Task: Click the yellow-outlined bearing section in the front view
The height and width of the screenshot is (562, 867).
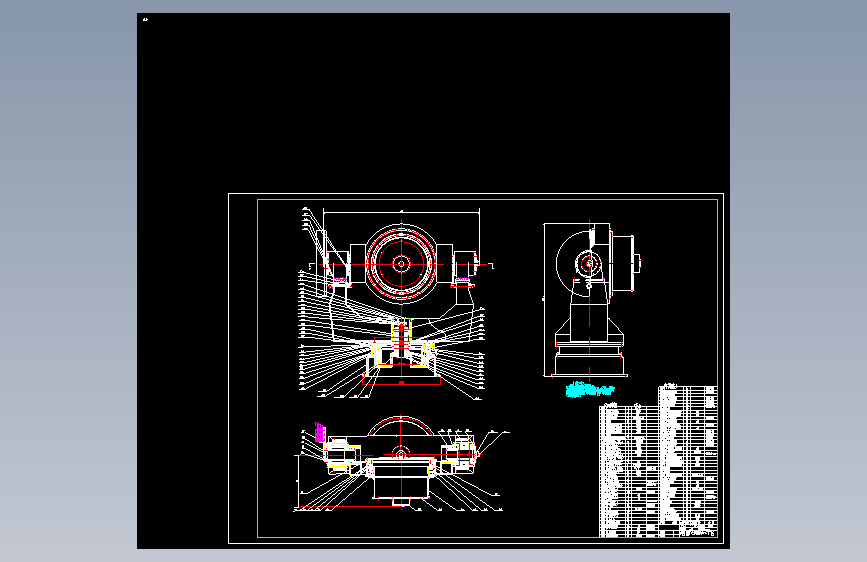Action: click(401, 354)
